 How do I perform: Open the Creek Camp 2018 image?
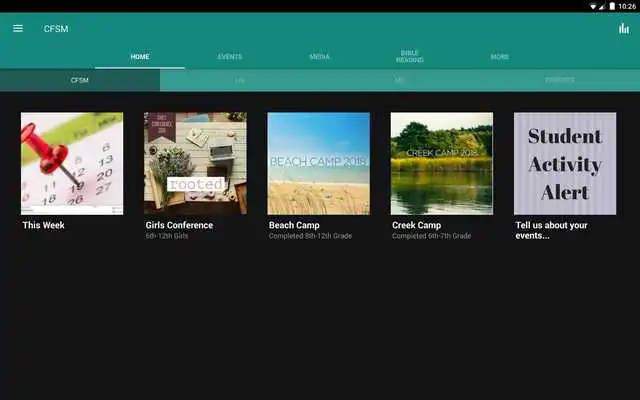coord(441,163)
